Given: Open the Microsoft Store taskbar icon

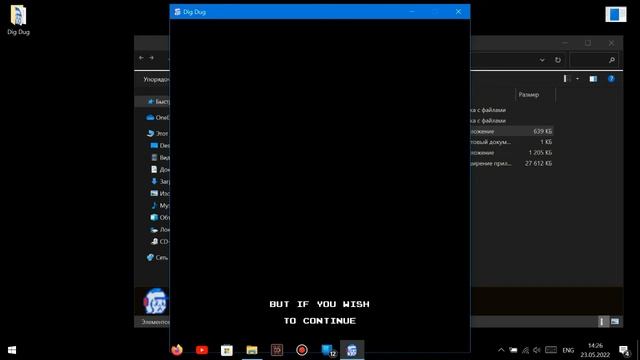Looking at the screenshot, I should point(227,350).
